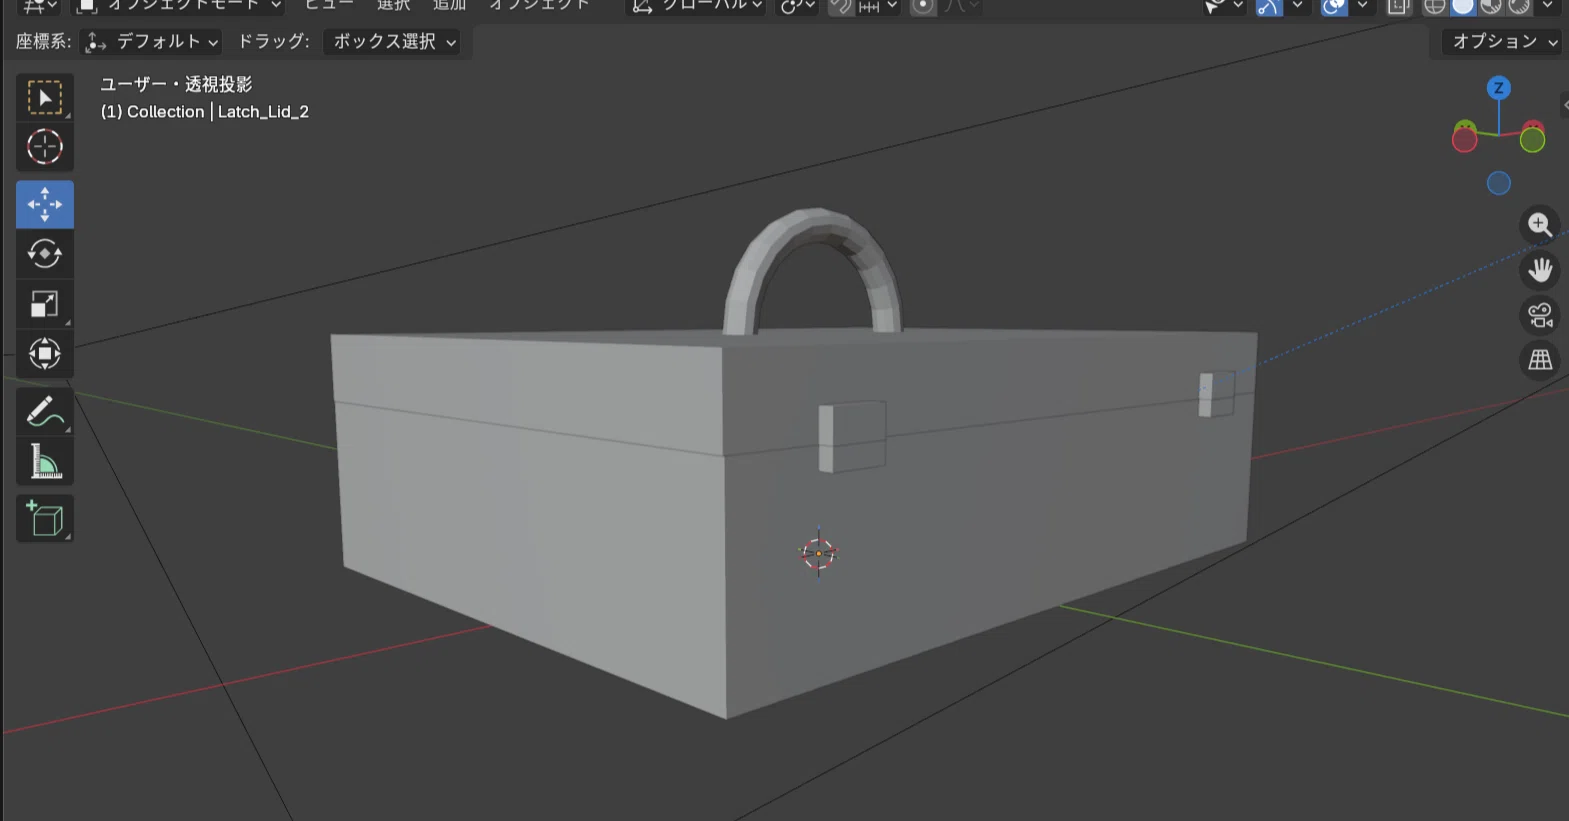
Task: Select the Annotate pencil tool
Action: [x=45, y=412]
